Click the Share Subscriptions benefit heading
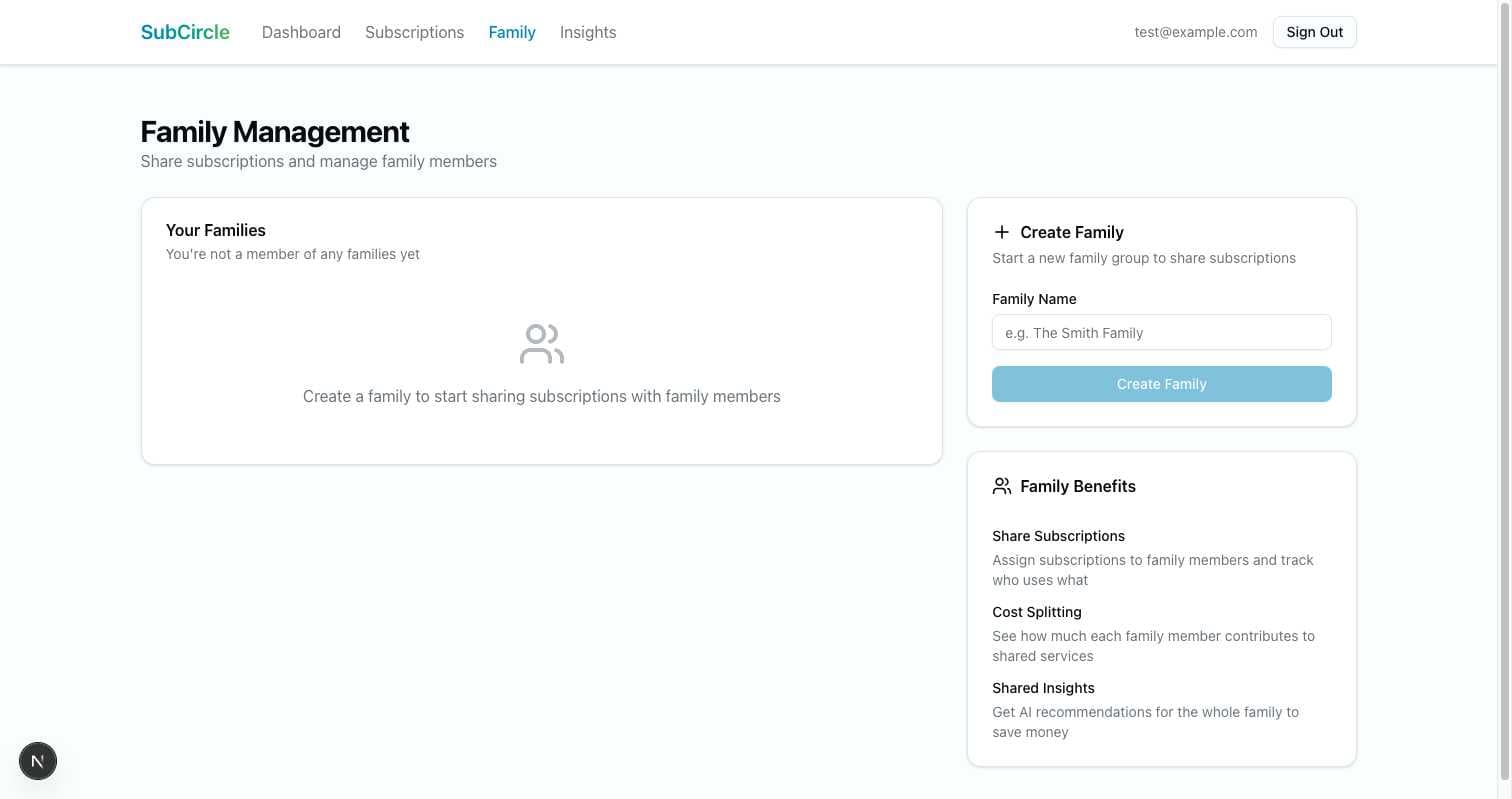 [1058, 536]
